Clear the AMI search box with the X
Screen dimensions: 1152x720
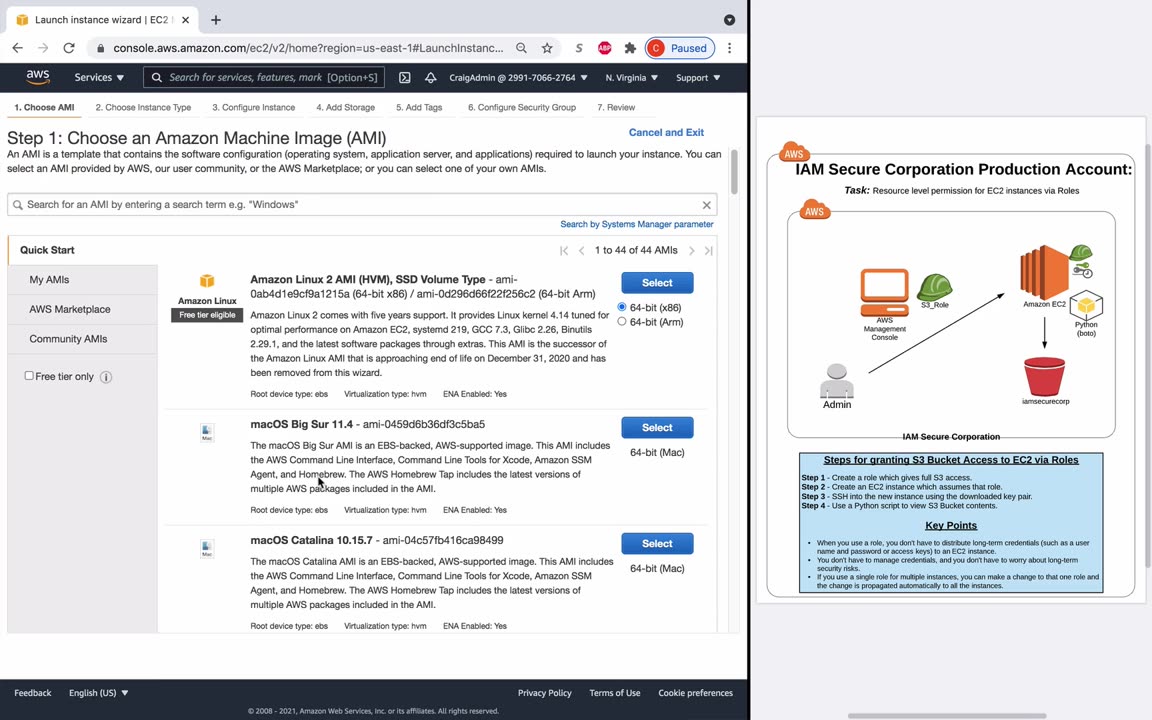tap(706, 205)
